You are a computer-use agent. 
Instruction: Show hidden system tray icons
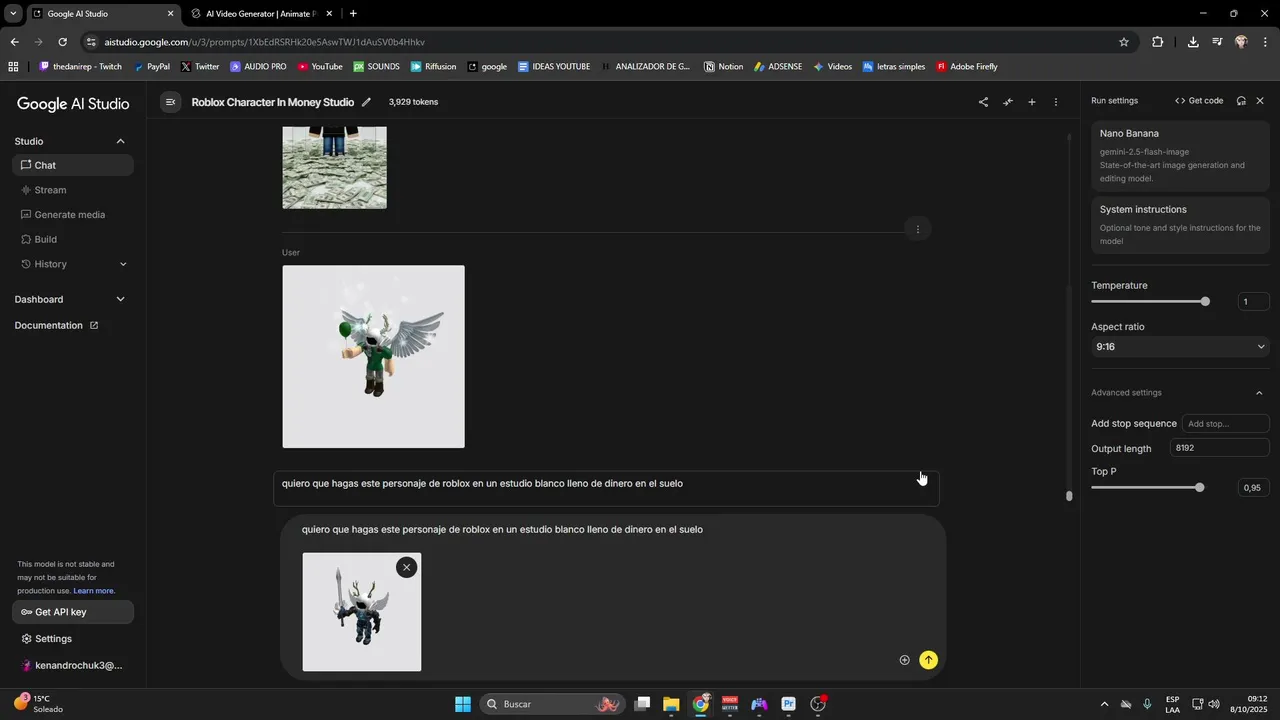point(1104,704)
